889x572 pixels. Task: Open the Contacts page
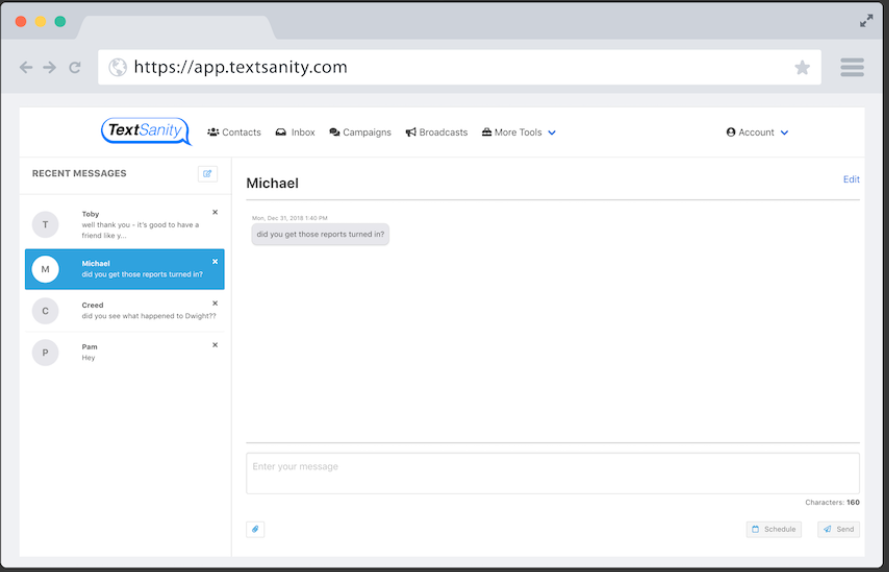pos(234,132)
